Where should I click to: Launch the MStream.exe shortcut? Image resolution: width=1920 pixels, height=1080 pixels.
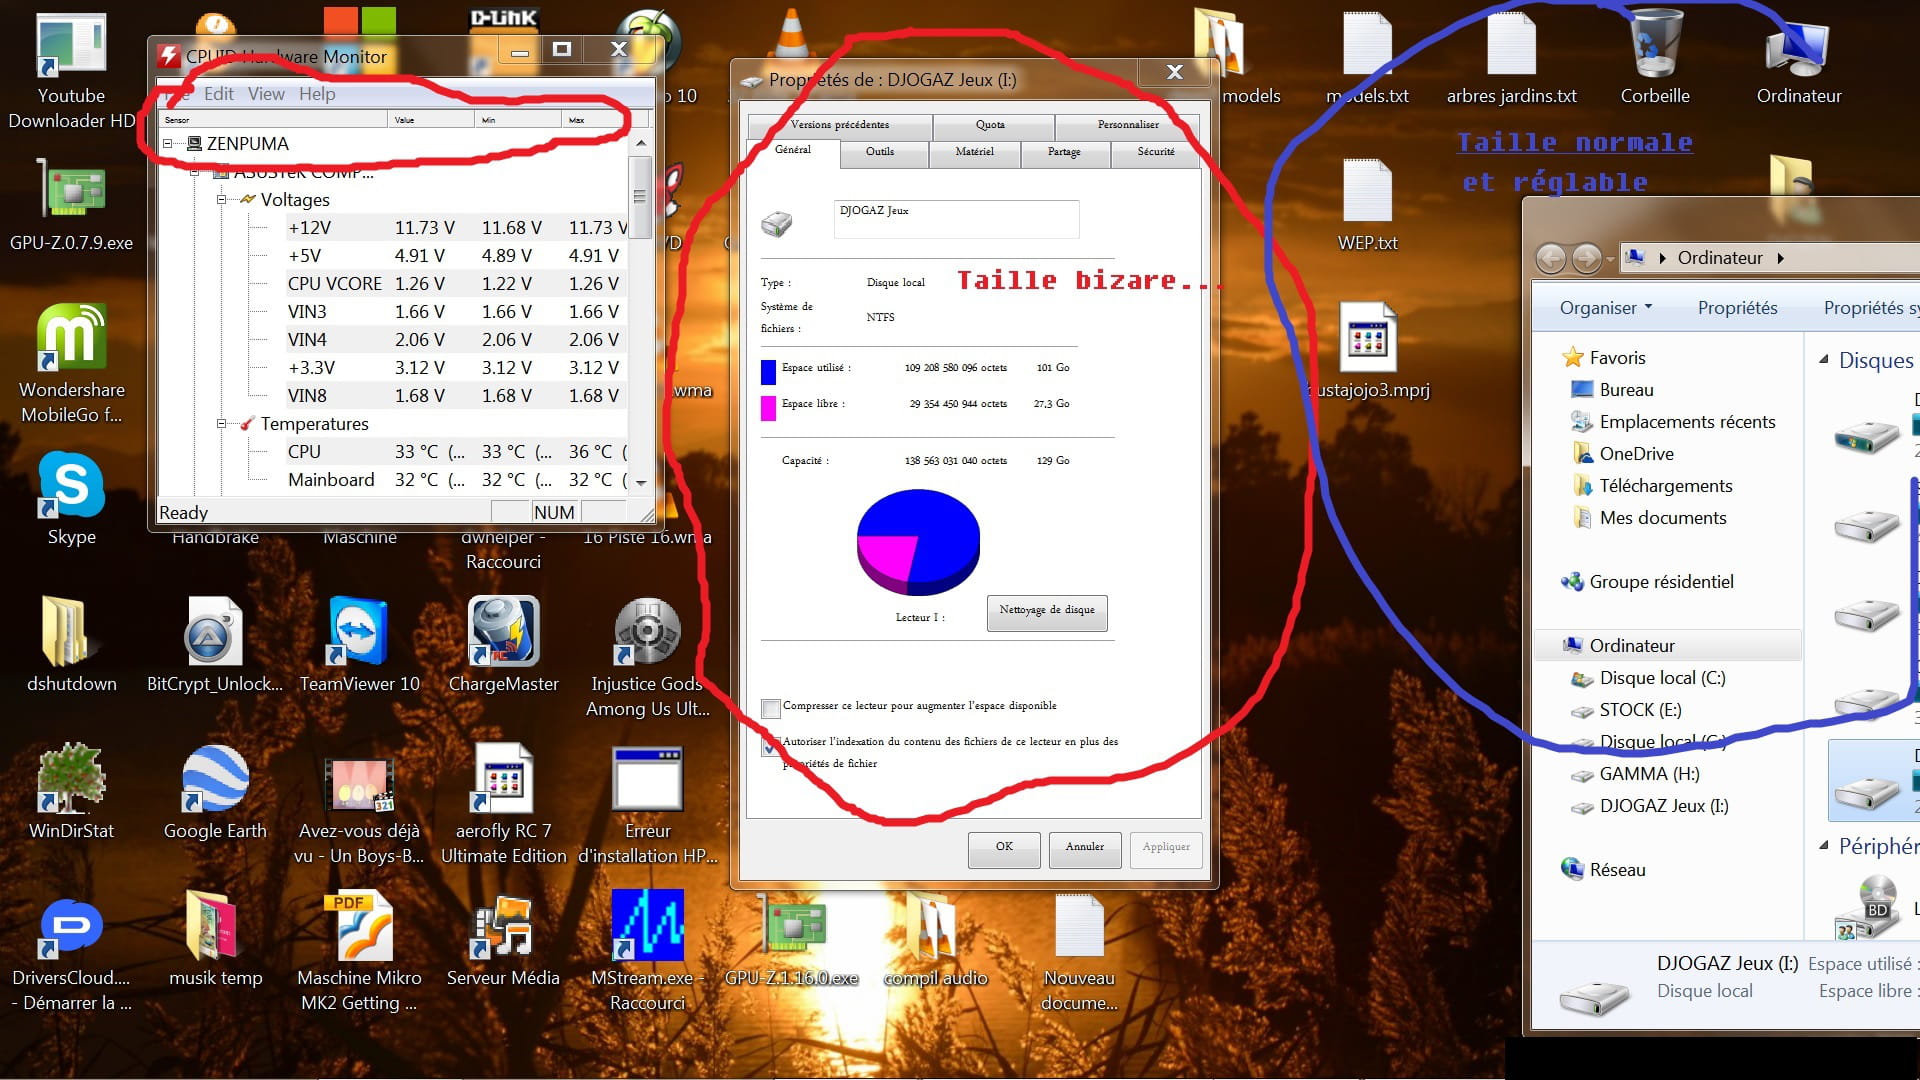pyautogui.click(x=647, y=952)
